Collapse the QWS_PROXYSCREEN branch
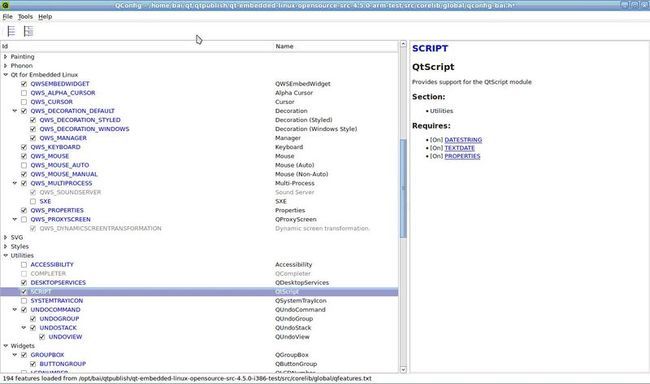Viewport: 650px width, 384px height. pyautogui.click(x=15, y=219)
